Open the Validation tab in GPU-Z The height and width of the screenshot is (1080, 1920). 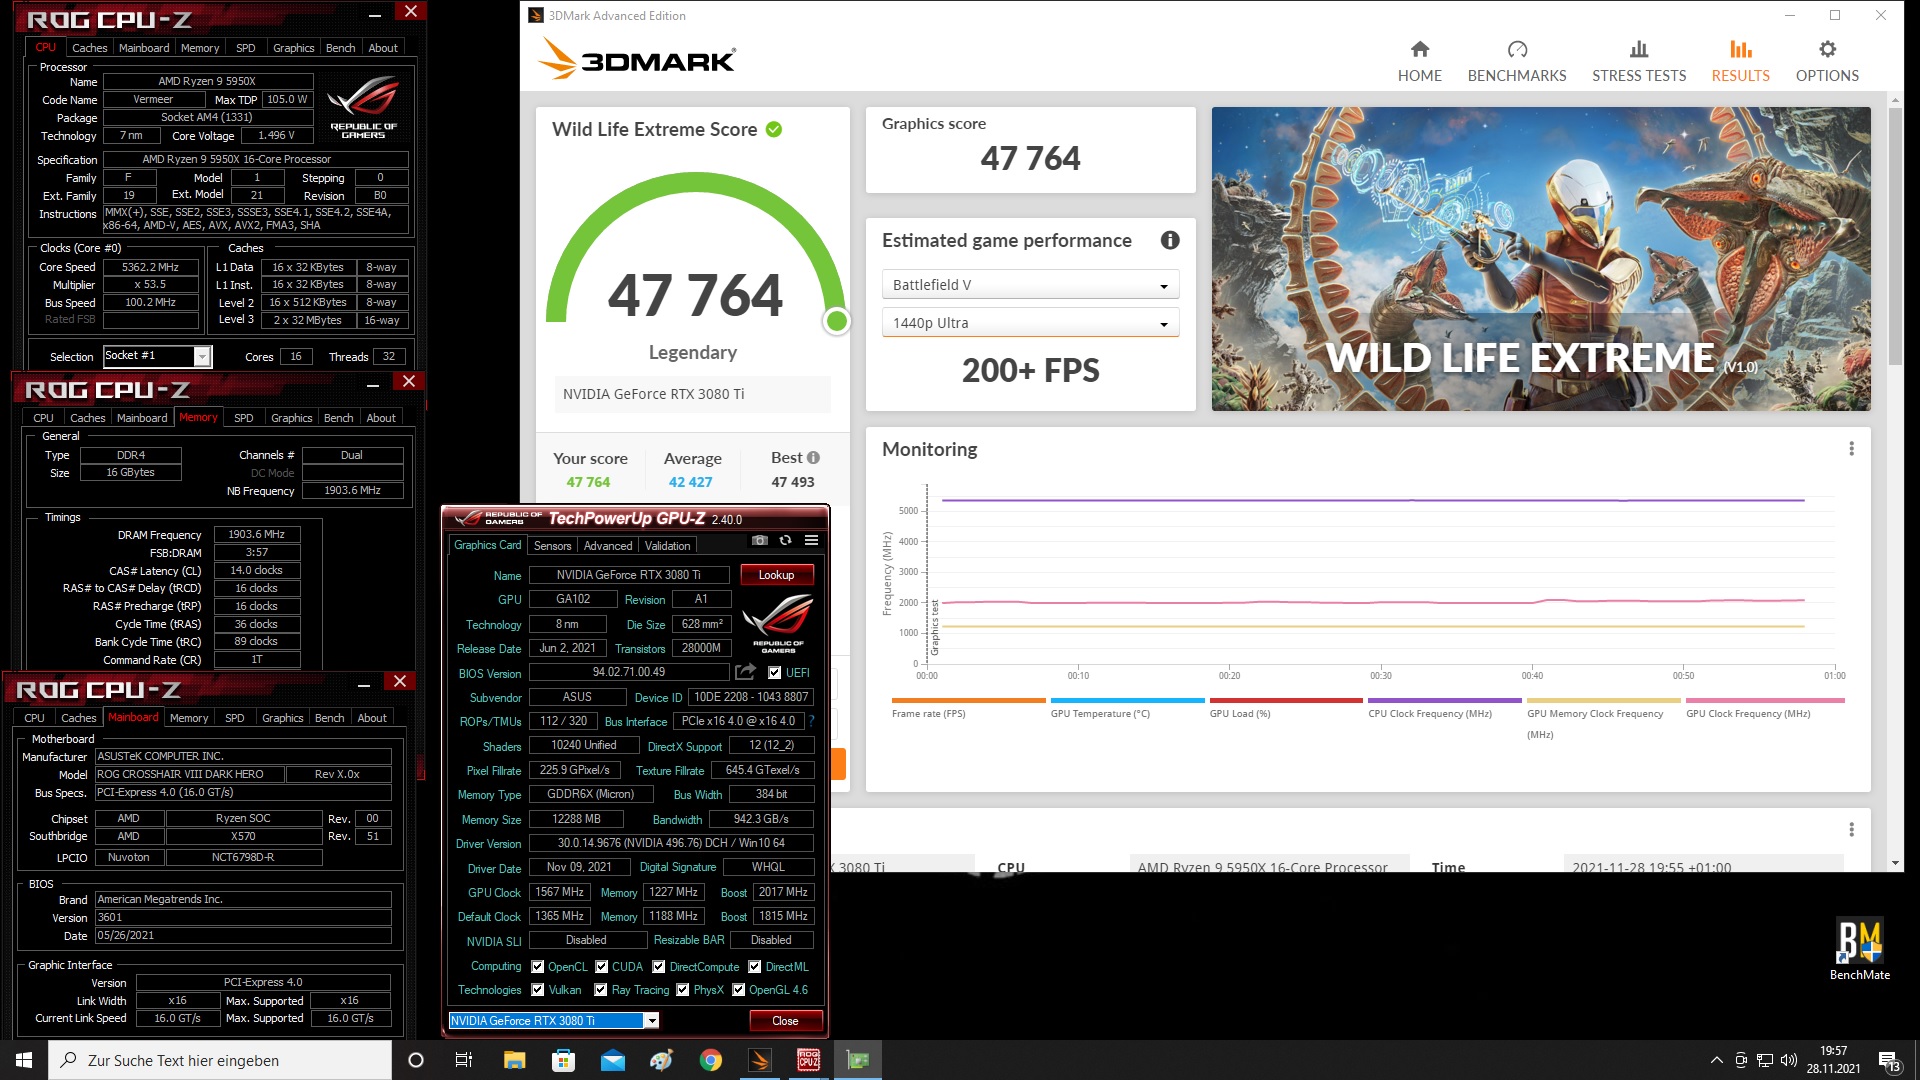667,545
